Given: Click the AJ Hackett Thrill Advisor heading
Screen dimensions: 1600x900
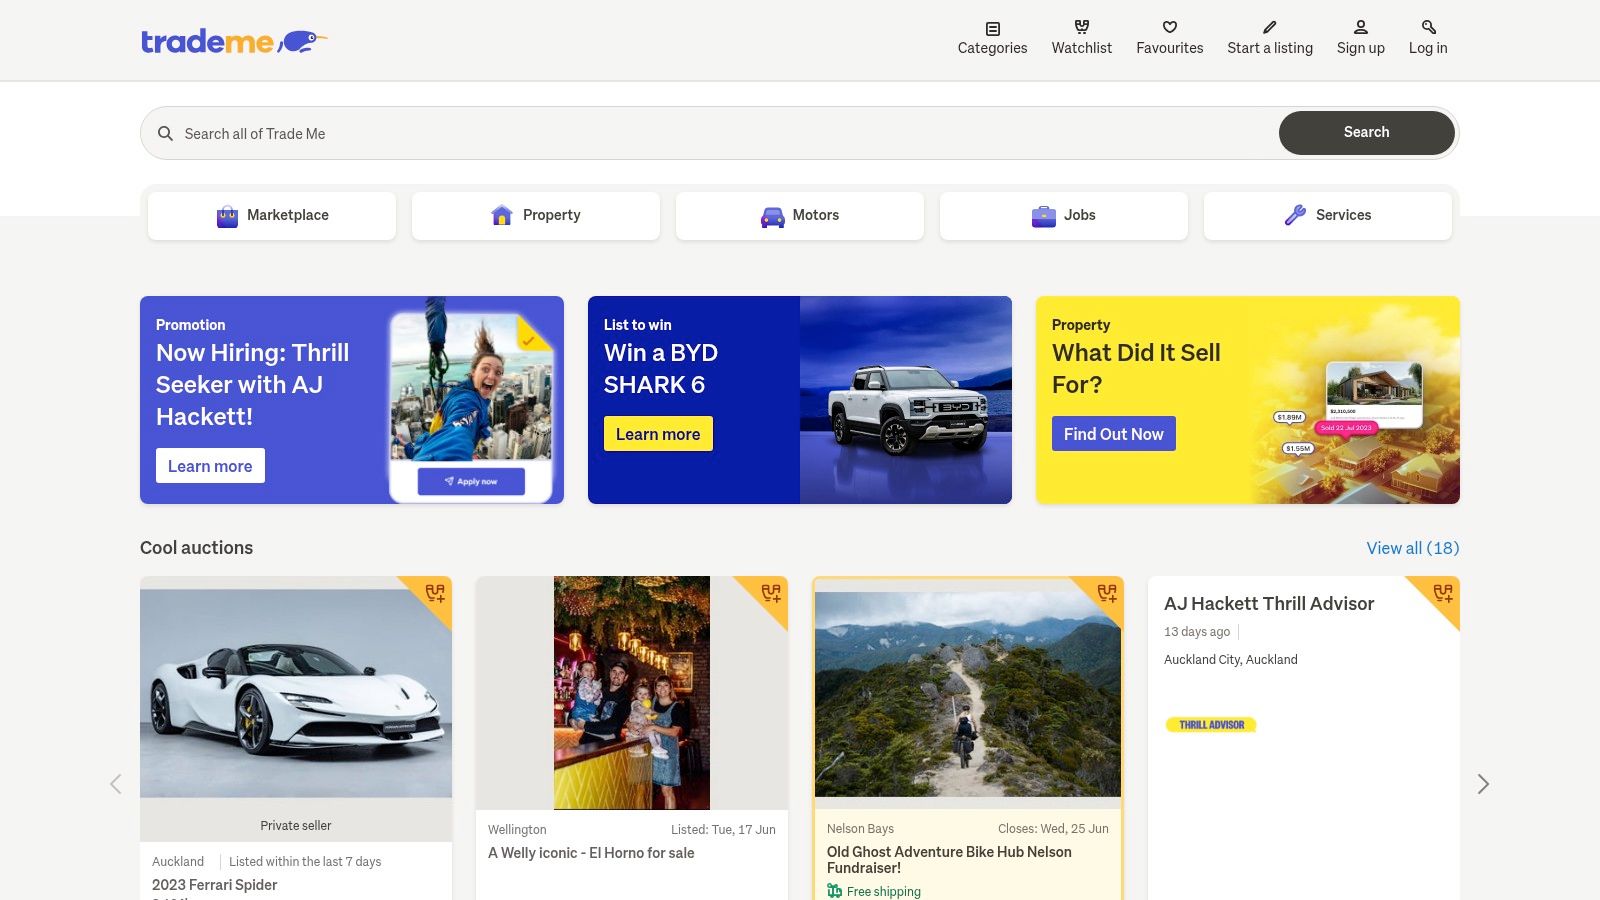Looking at the screenshot, I should (x=1269, y=604).
